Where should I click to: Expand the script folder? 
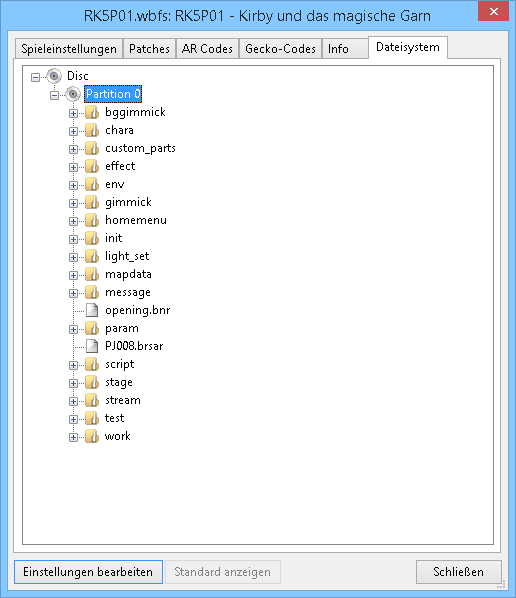(73, 365)
